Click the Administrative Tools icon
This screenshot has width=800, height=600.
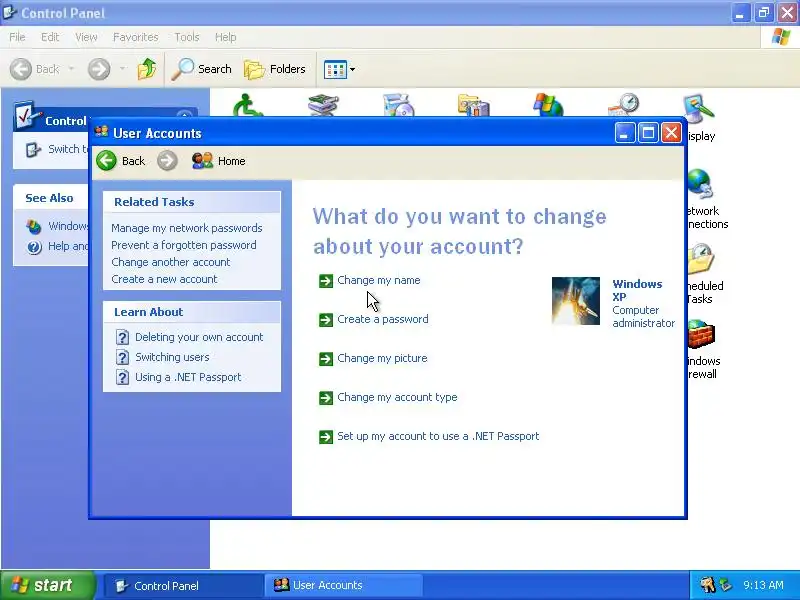click(x=473, y=104)
